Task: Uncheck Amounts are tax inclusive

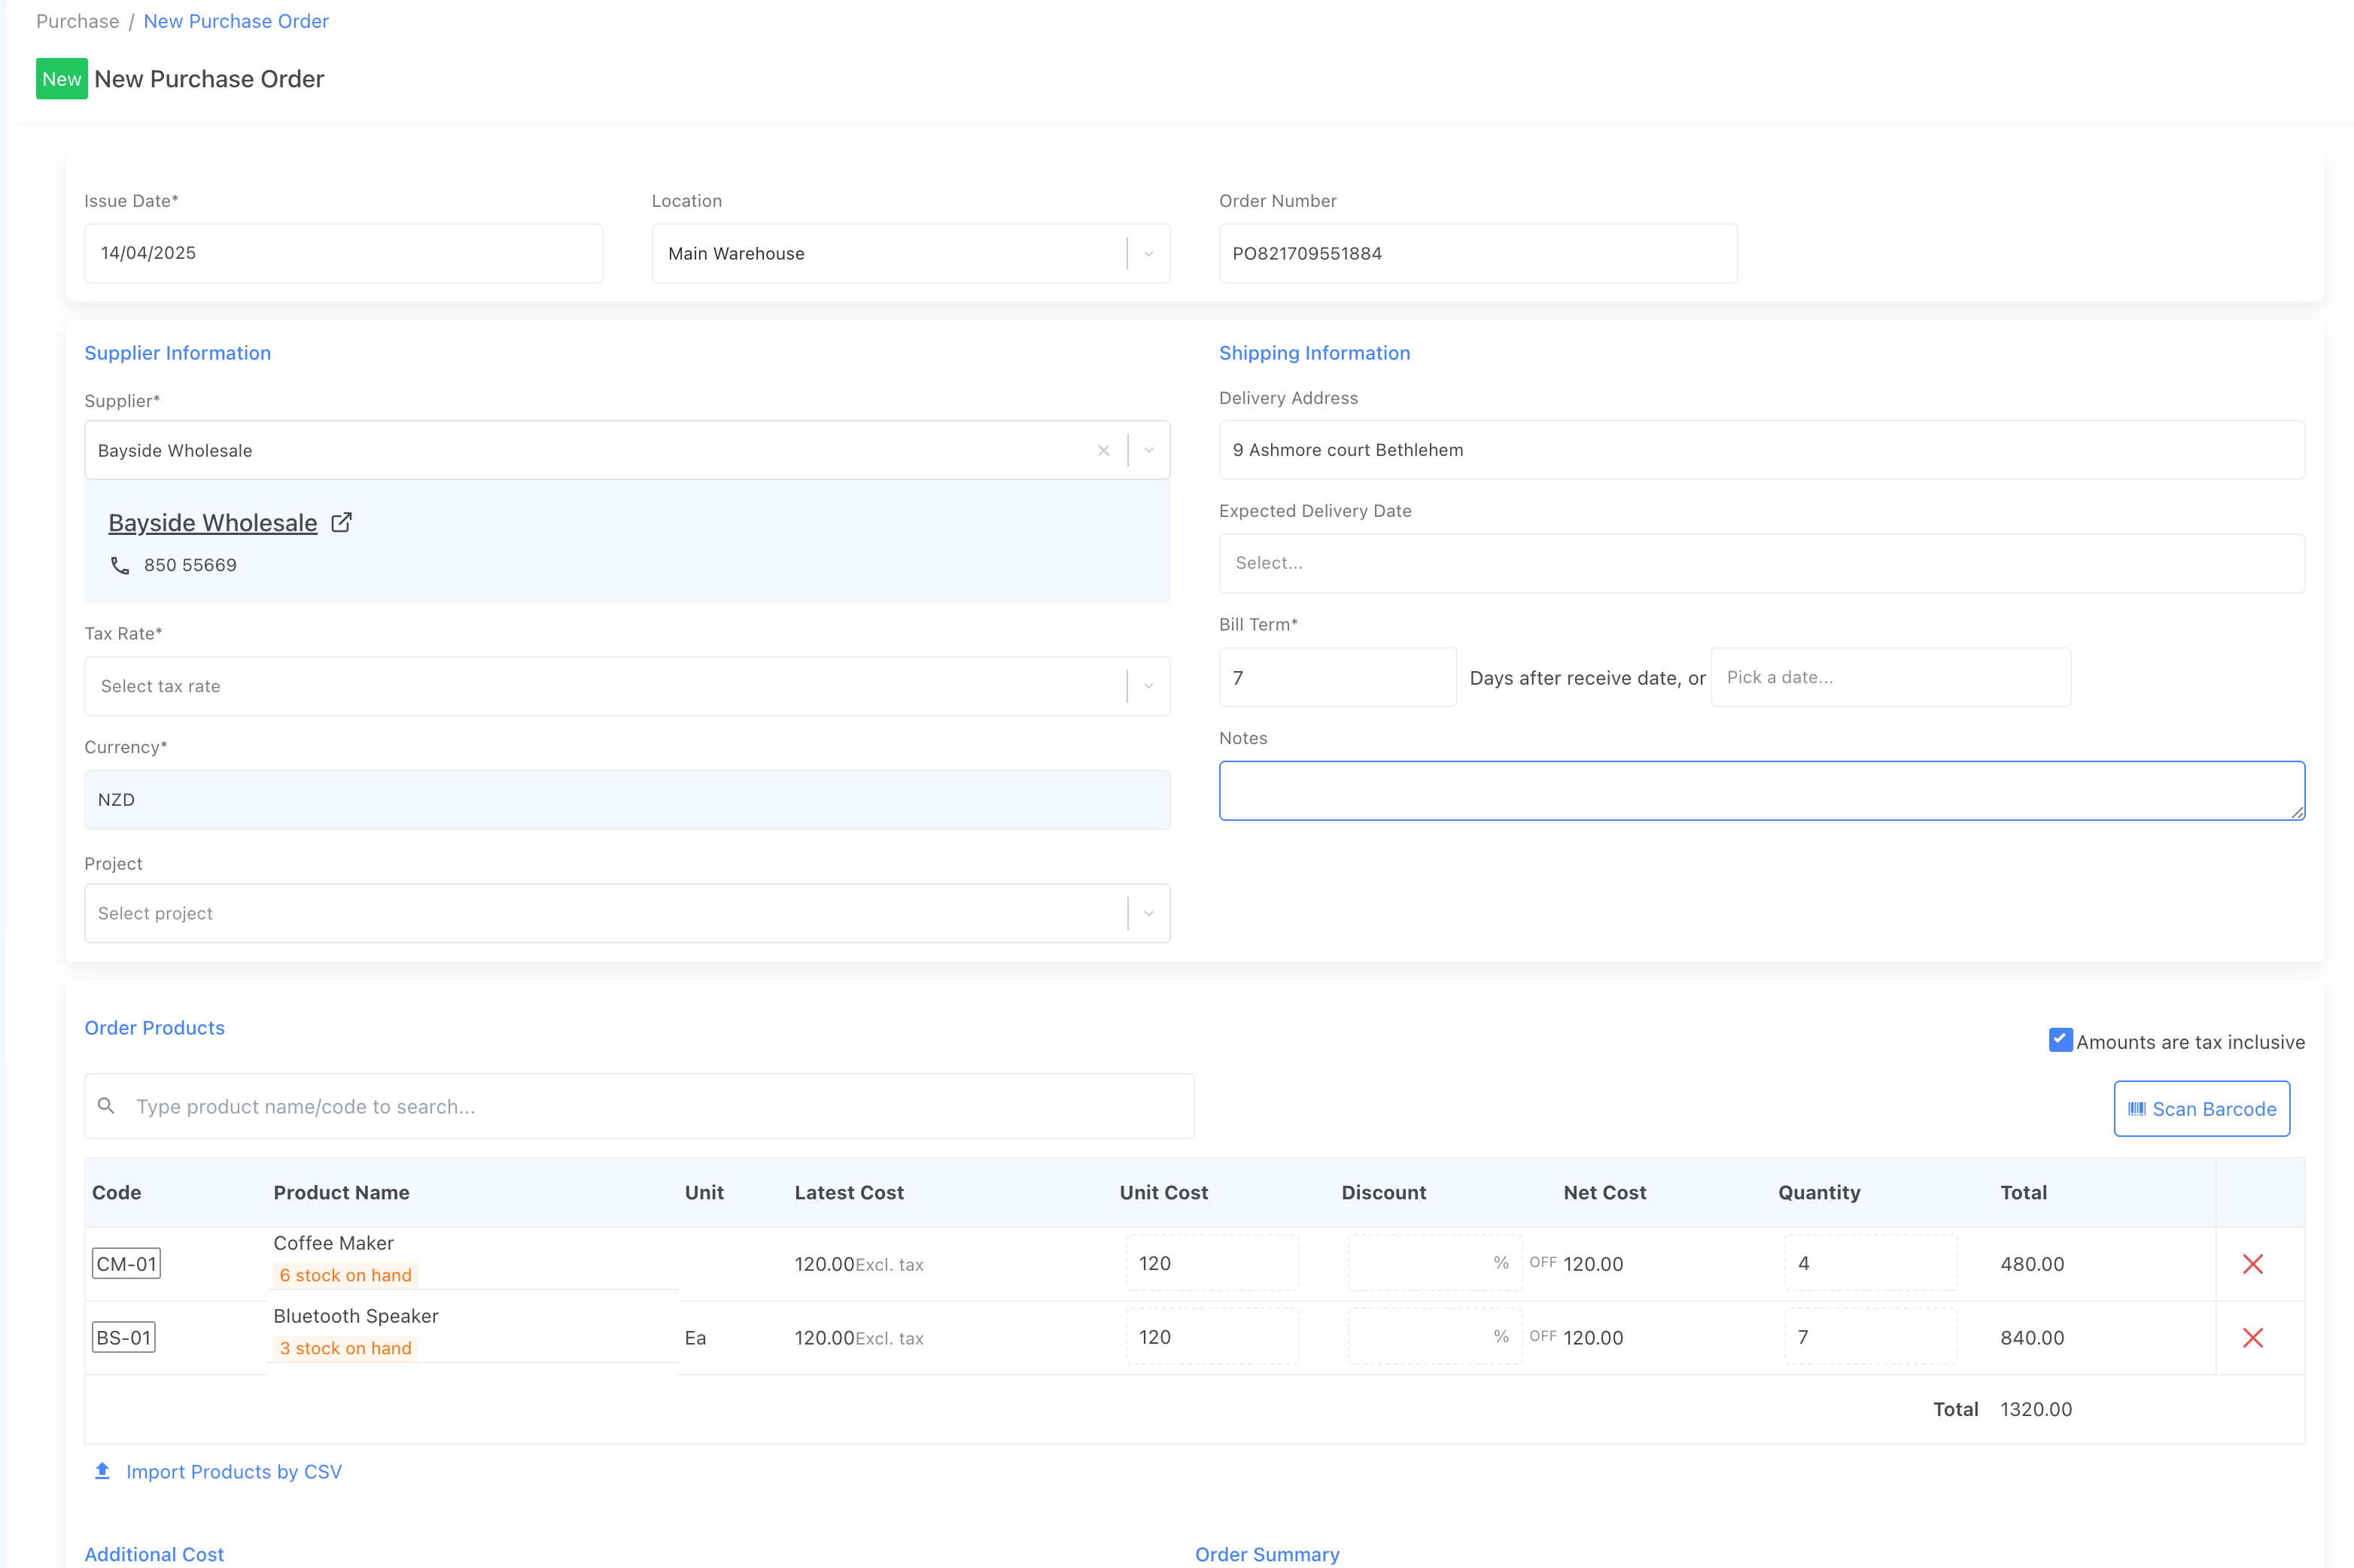Action: (2060, 1040)
